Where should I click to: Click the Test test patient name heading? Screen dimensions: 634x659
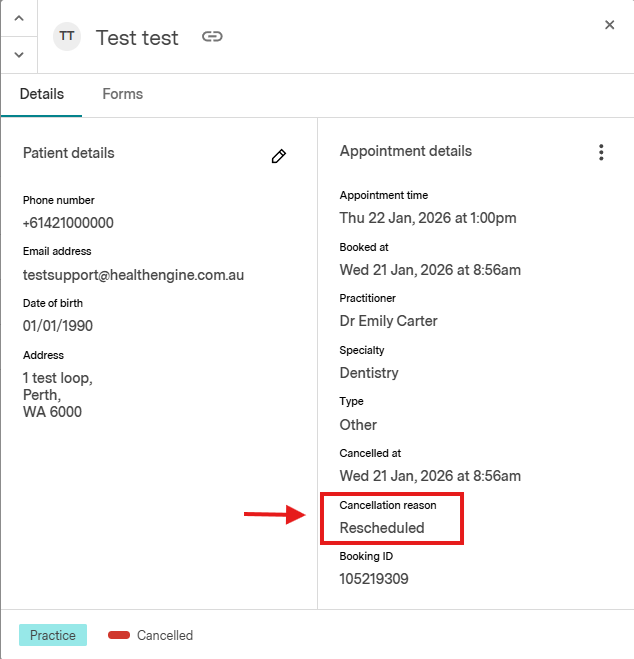137,38
